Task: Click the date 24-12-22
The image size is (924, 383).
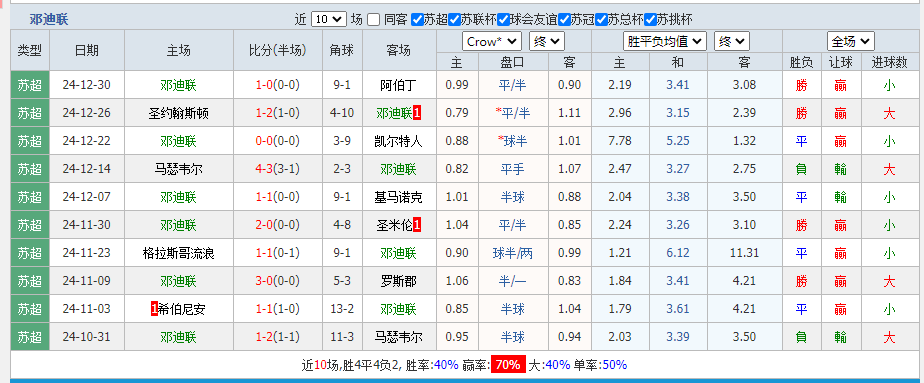Action: tap(87, 141)
